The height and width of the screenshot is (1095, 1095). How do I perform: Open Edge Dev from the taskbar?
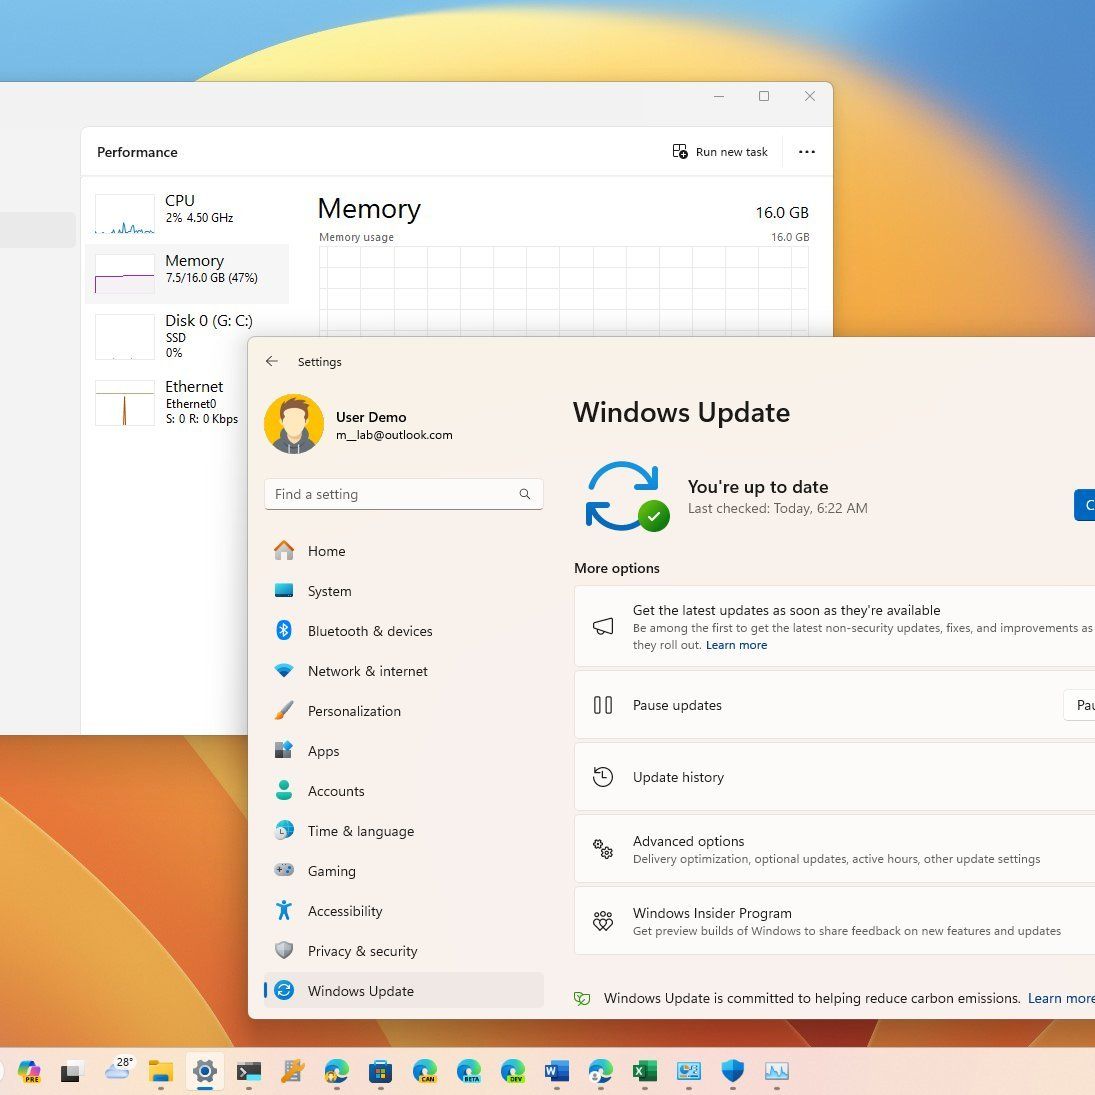513,1071
